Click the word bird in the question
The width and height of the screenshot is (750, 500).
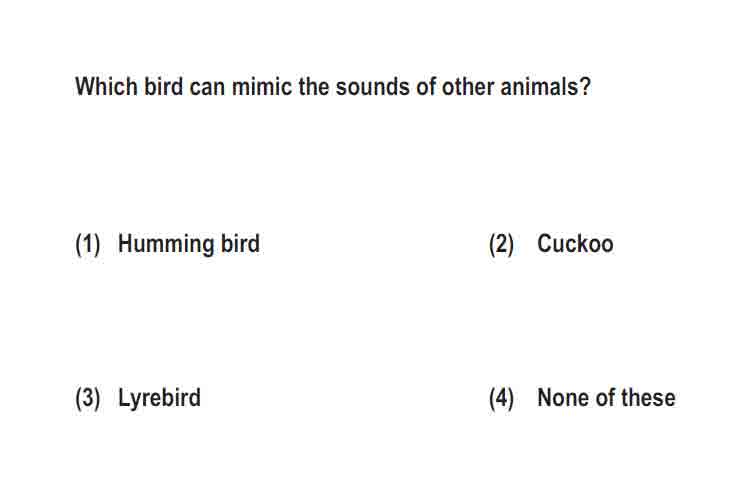(x=164, y=87)
